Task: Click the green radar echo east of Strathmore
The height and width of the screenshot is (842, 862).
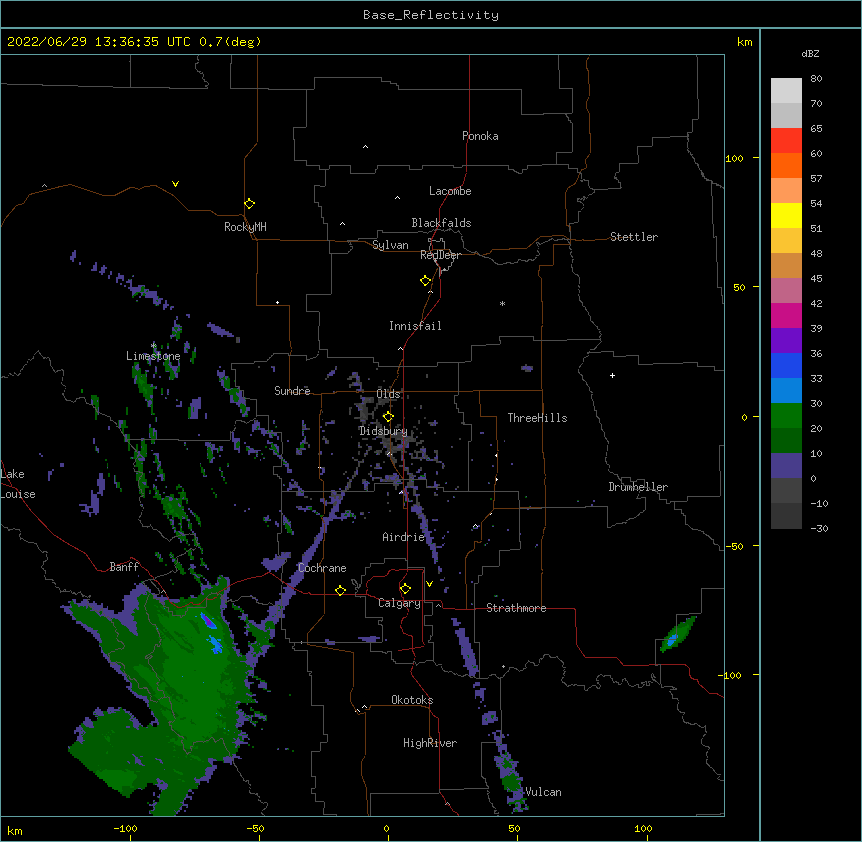Action: click(x=678, y=634)
